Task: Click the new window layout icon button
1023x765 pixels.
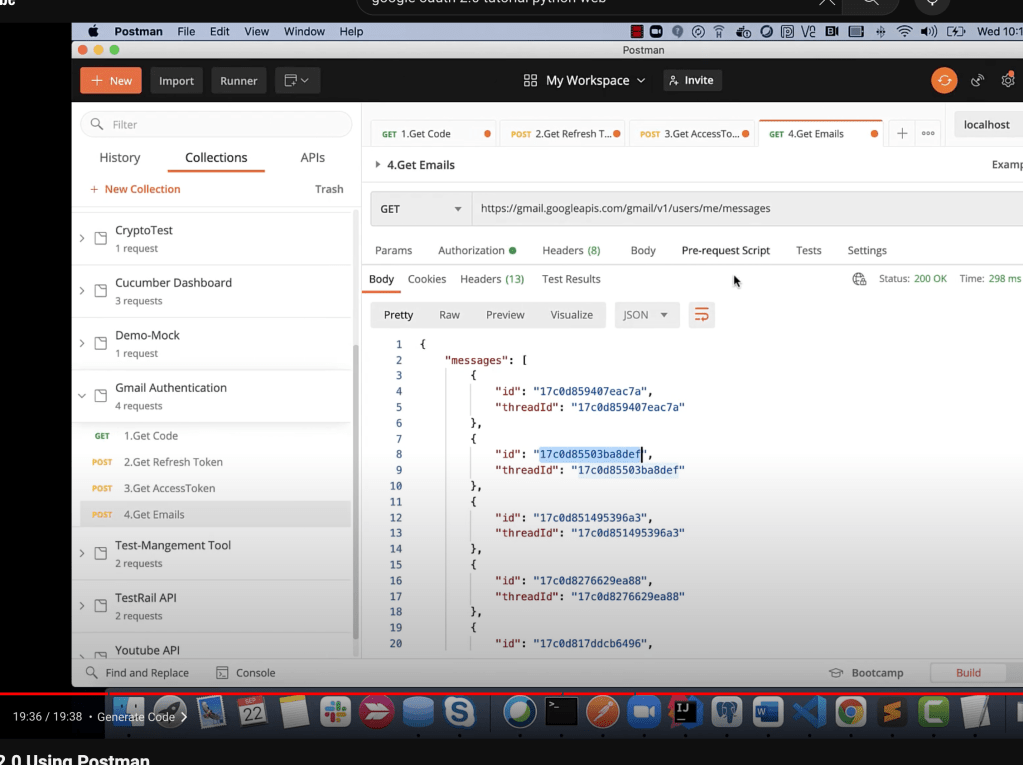Action: pyautogui.click(x=297, y=80)
